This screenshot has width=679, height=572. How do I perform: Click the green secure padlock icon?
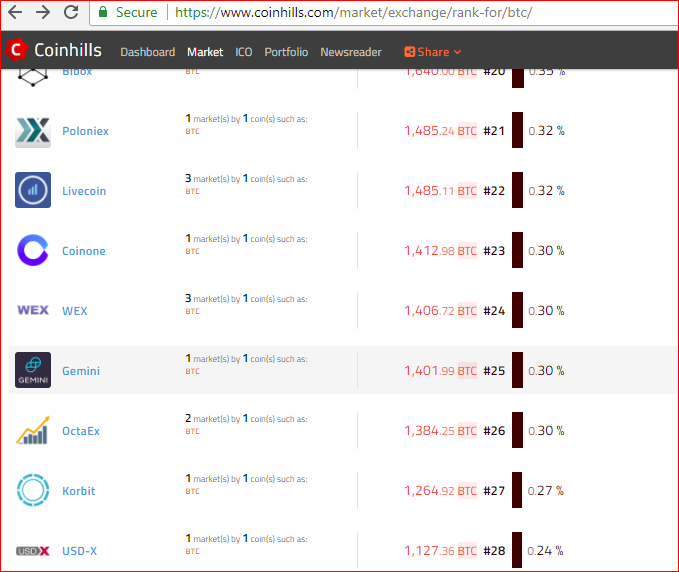(x=103, y=12)
